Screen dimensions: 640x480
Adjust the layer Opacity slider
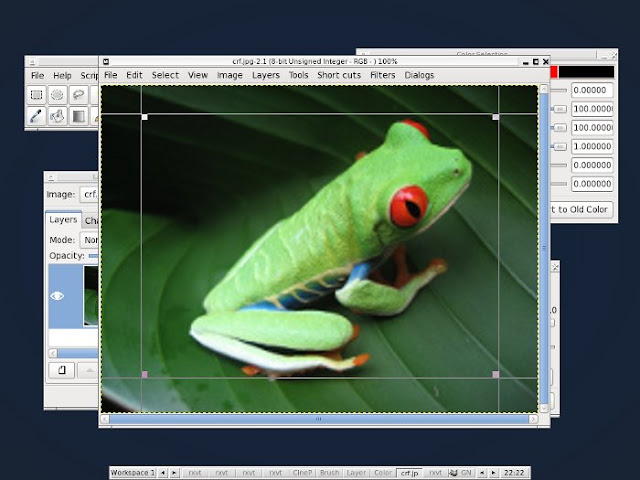(93, 256)
